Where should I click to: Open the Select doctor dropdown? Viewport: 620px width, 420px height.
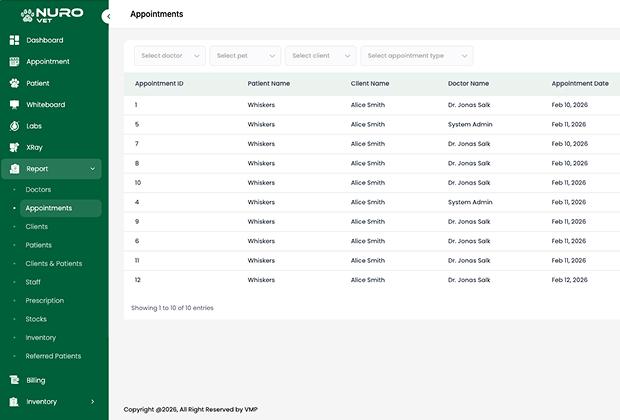tap(170, 56)
